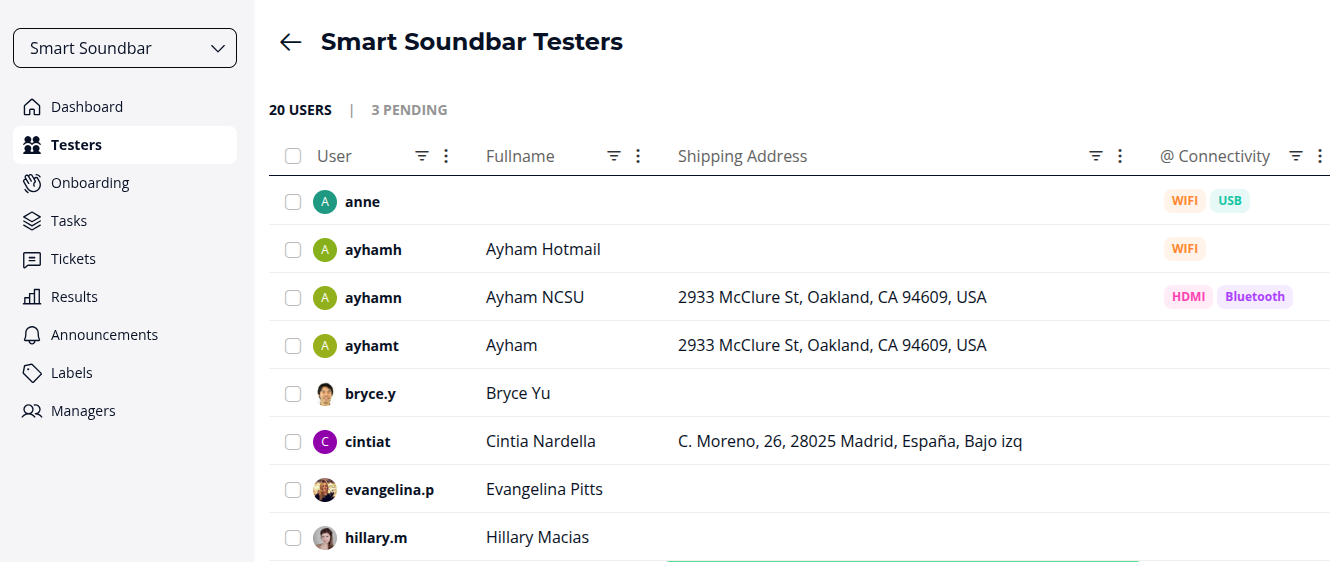Toggle the select all users checkbox
This screenshot has width=1330, height=562.
tap(293, 156)
